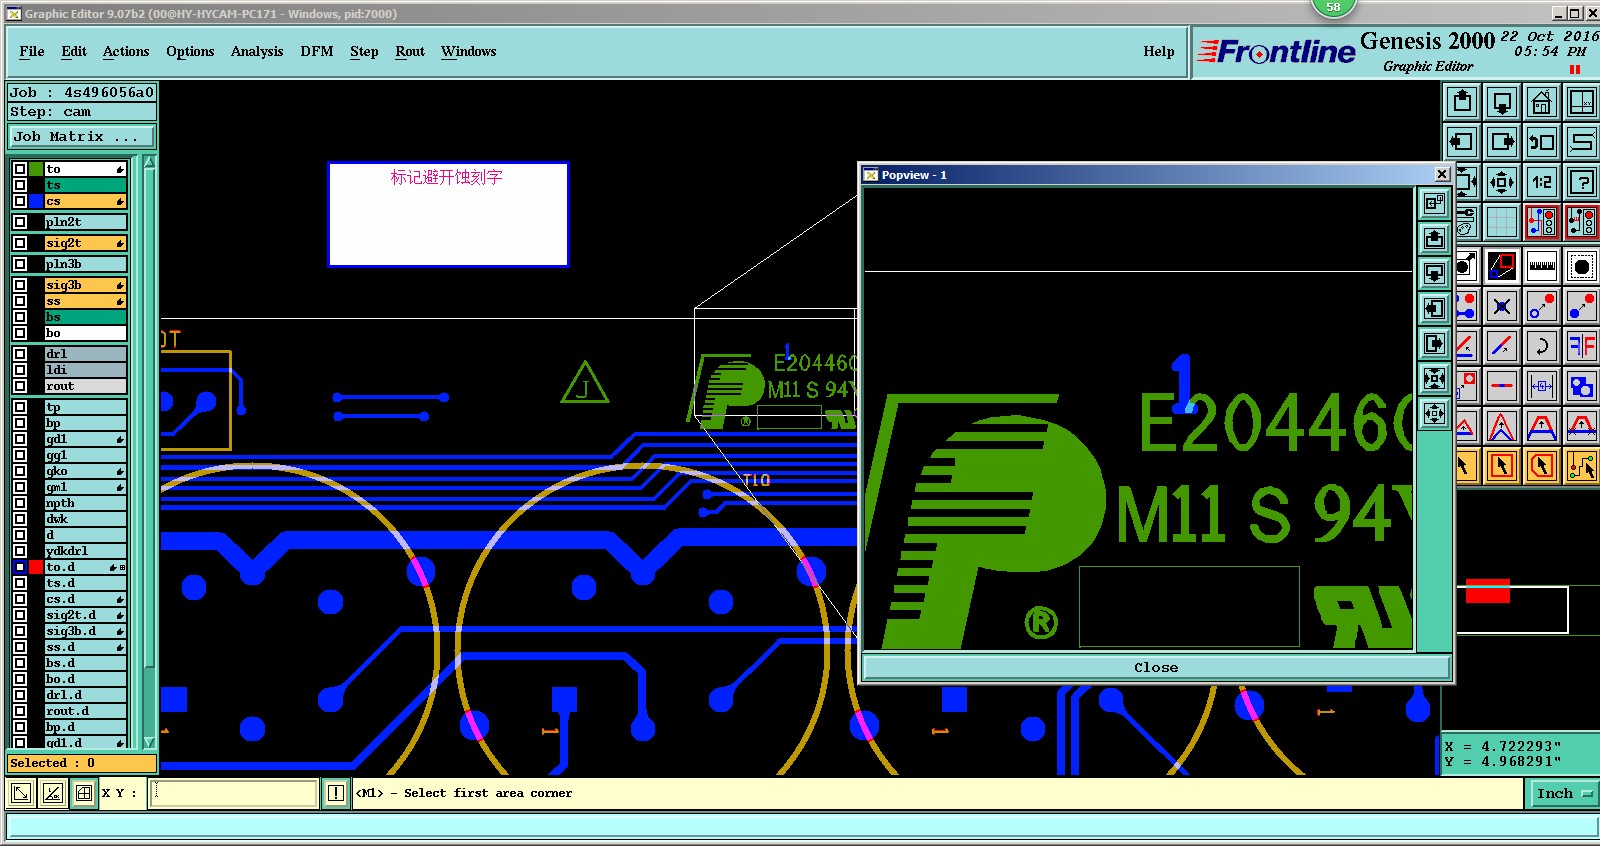Screen dimensions: 1600x846
Task: Click the red color swatch of layer to.d
Action: click(36, 567)
